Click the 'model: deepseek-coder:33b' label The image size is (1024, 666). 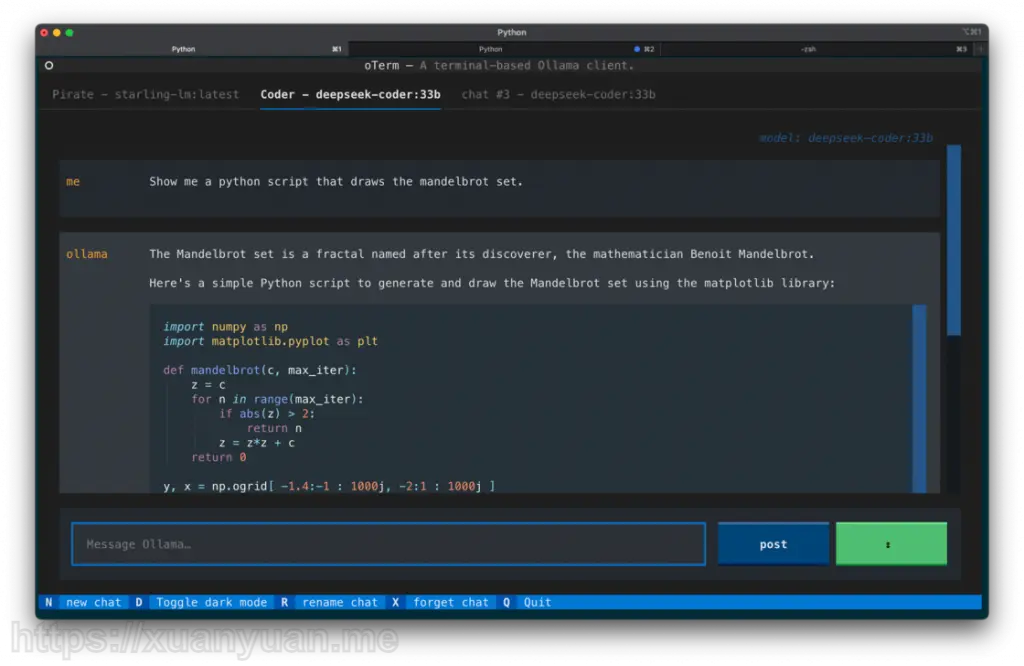pyautogui.click(x=846, y=138)
